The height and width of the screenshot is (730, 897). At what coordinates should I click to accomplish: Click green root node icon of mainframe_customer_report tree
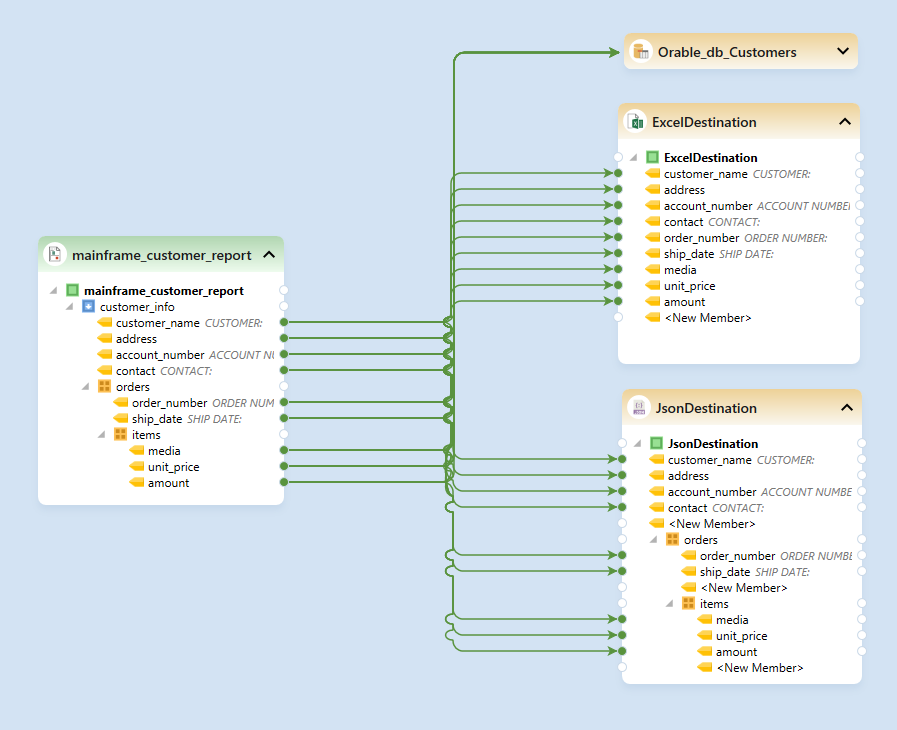point(72,290)
